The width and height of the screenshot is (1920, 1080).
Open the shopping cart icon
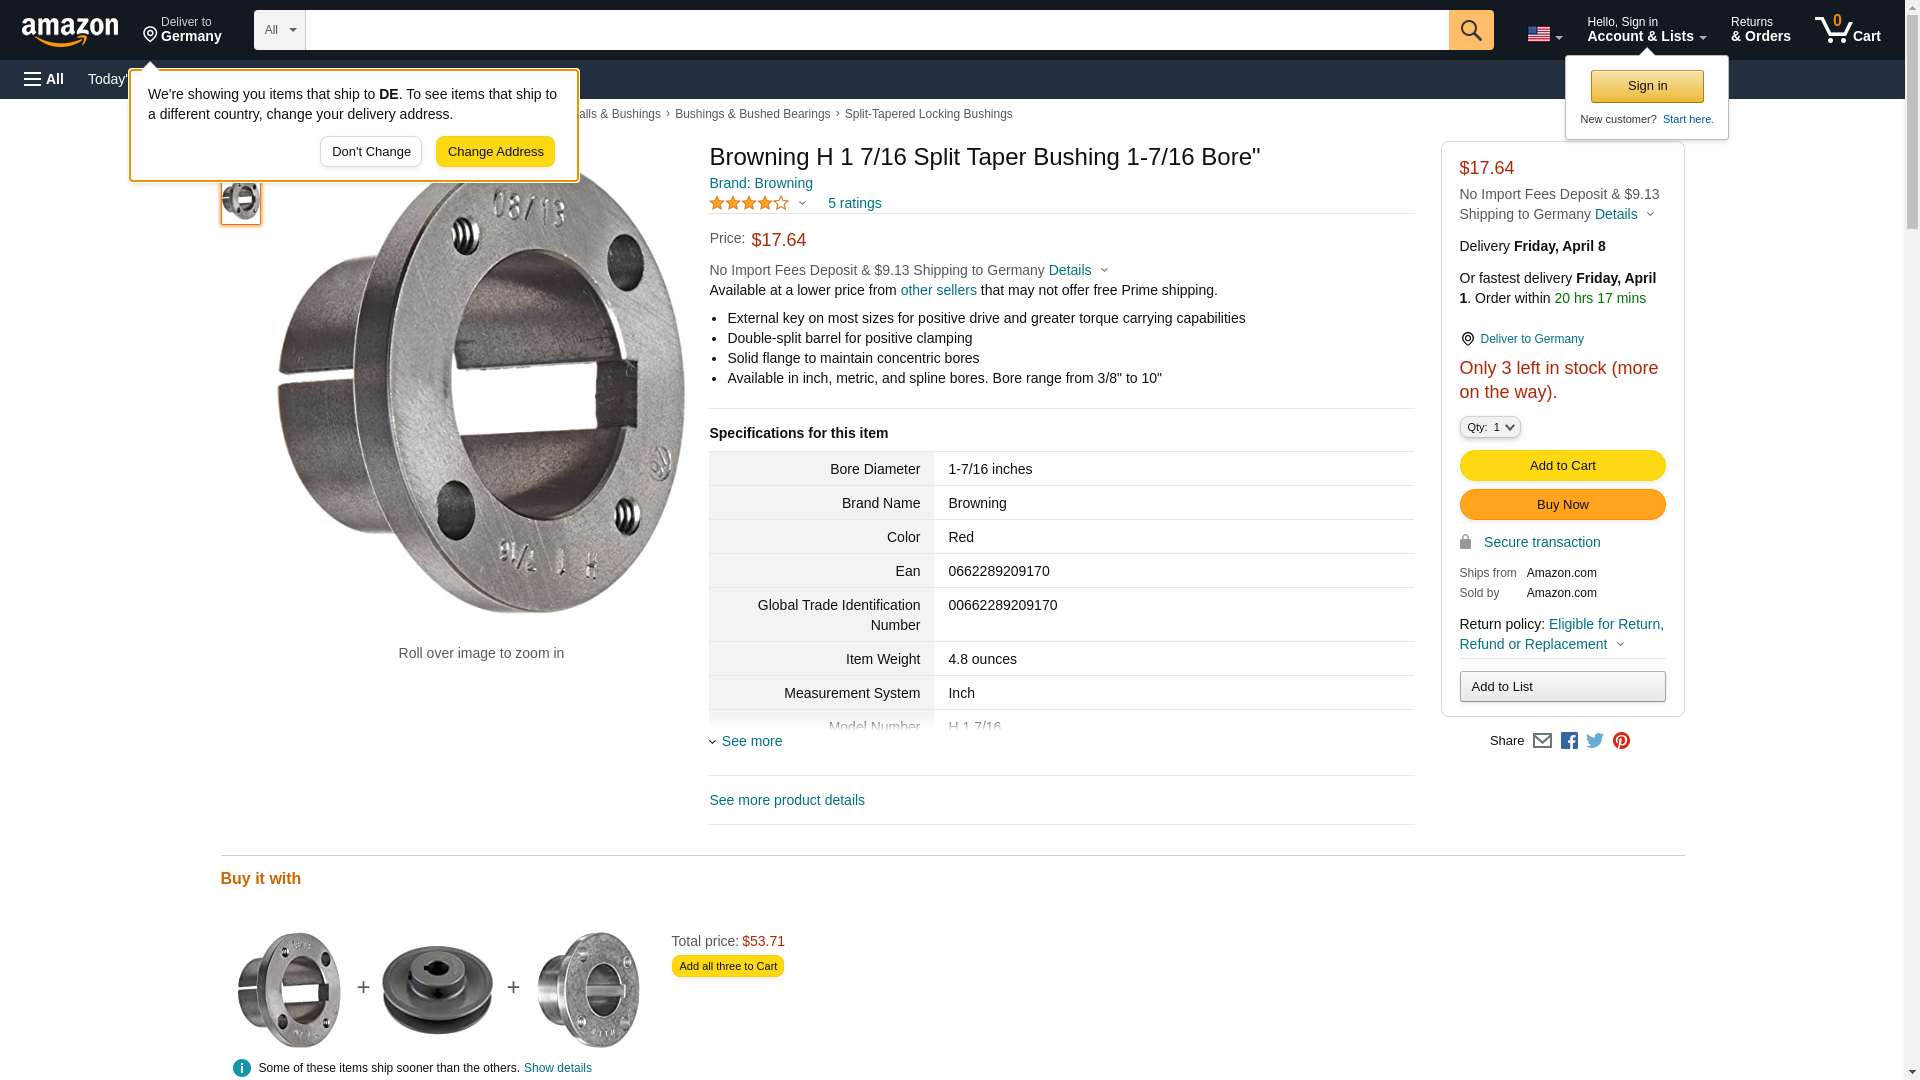click(1847, 30)
